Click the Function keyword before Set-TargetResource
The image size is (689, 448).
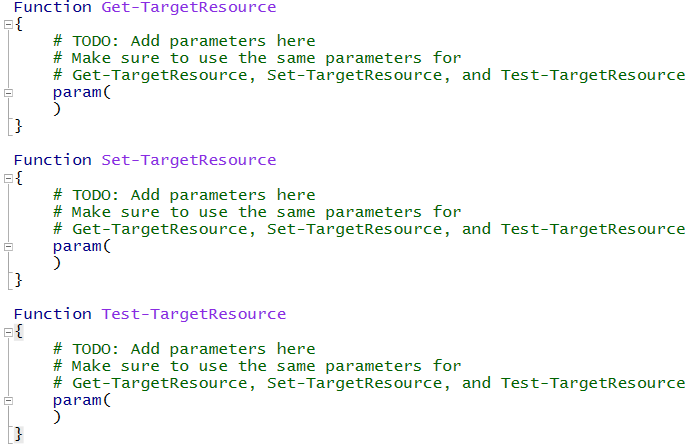point(52,160)
